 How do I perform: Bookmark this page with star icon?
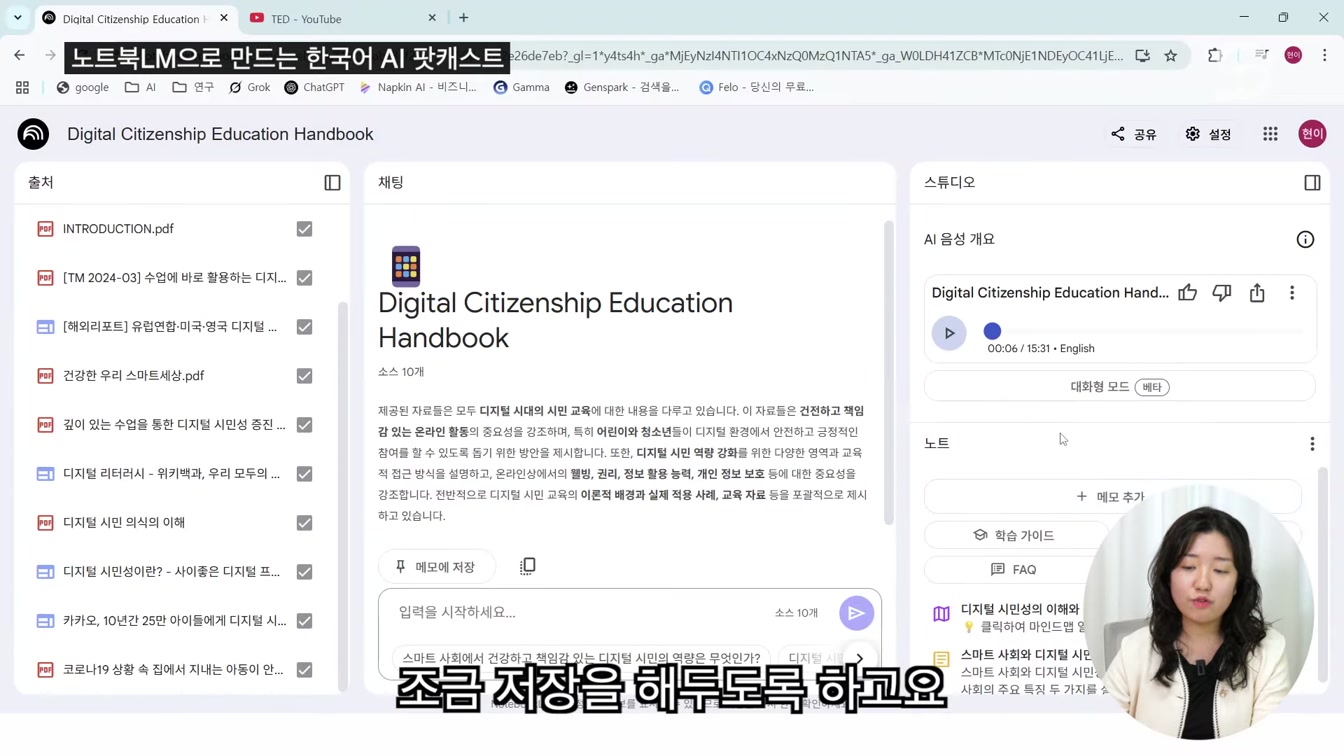(1170, 56)
